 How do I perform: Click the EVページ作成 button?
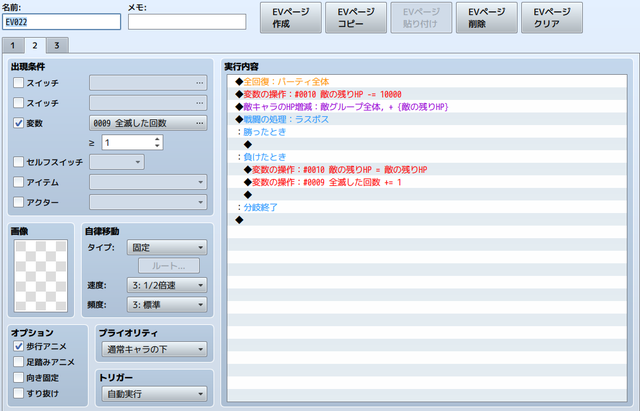coord(291,18)
